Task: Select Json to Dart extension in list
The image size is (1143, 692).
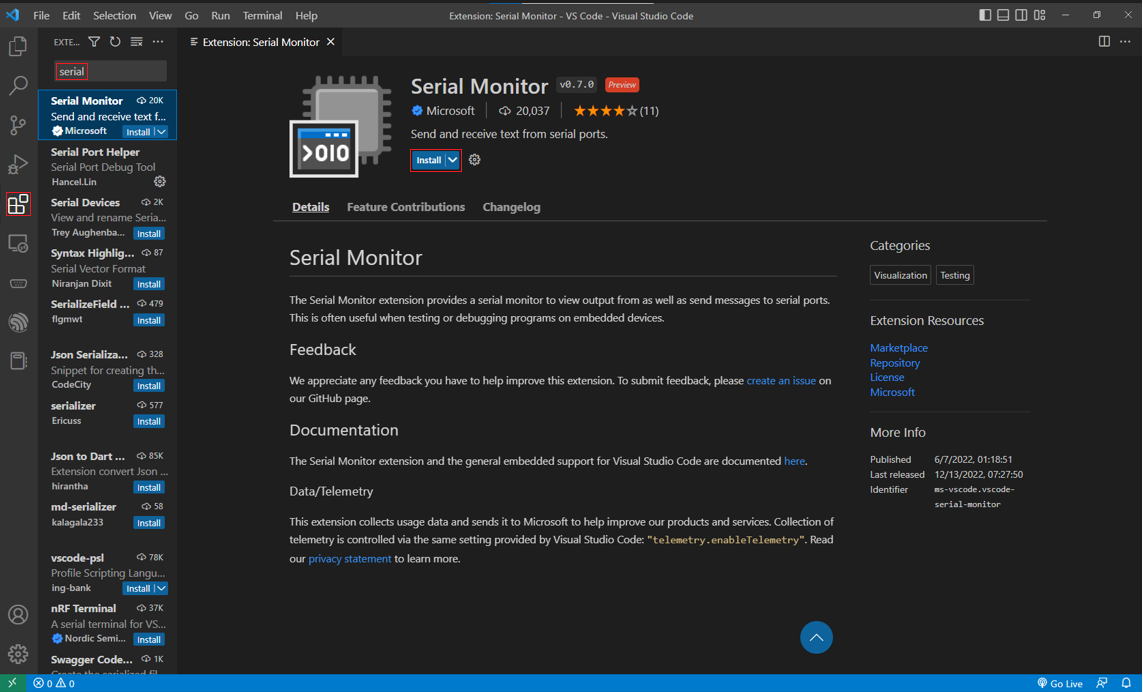Action: click(107, 471)
